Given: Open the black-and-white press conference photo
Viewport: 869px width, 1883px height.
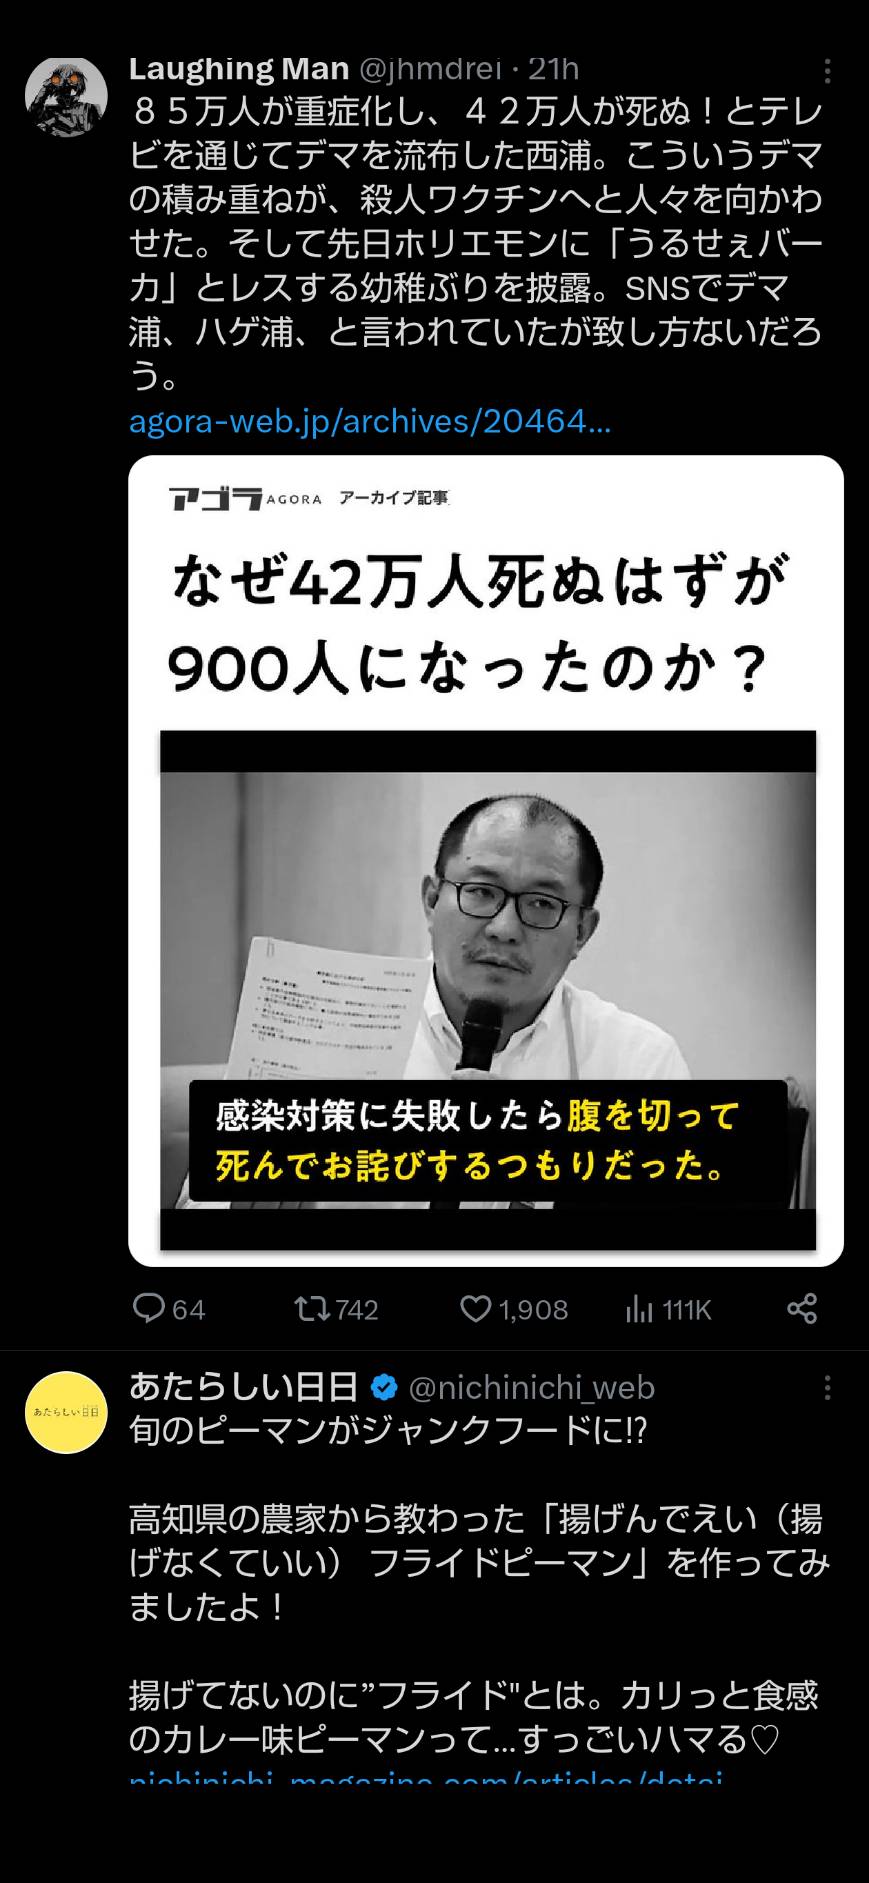Looking at the screenshot, I should point(488,990).
